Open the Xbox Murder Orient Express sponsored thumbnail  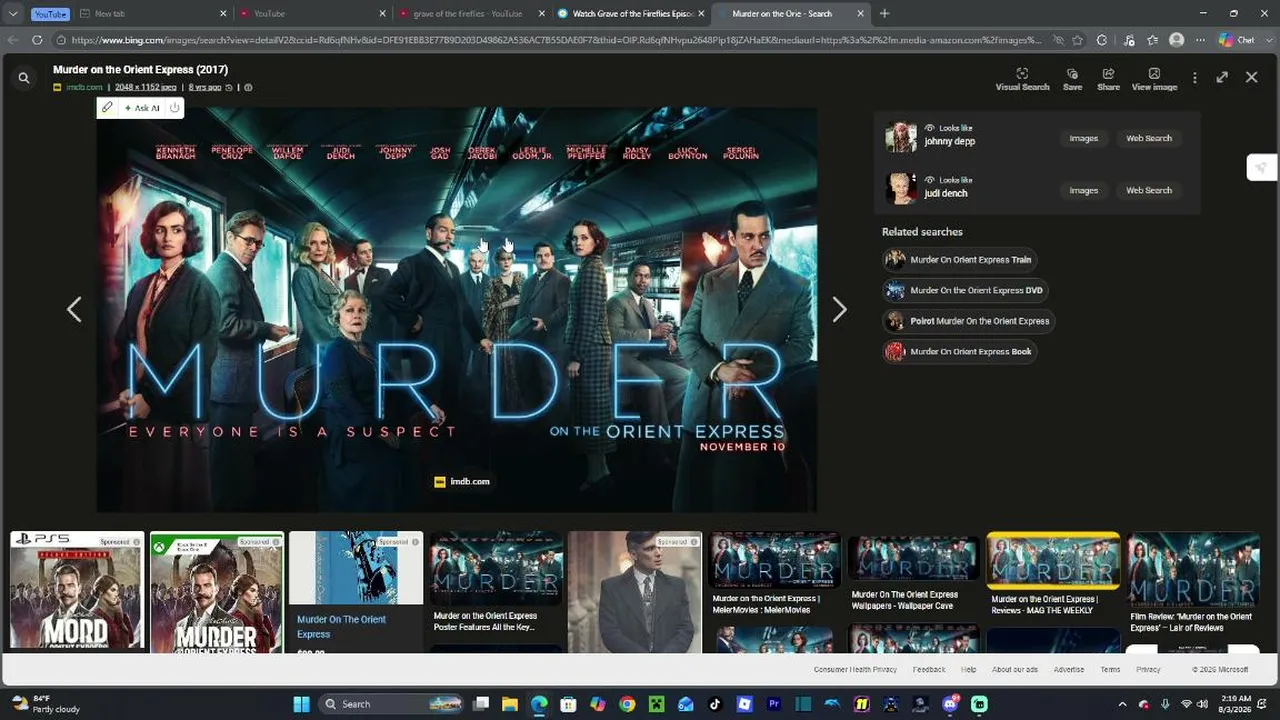(x=217, y=592)
